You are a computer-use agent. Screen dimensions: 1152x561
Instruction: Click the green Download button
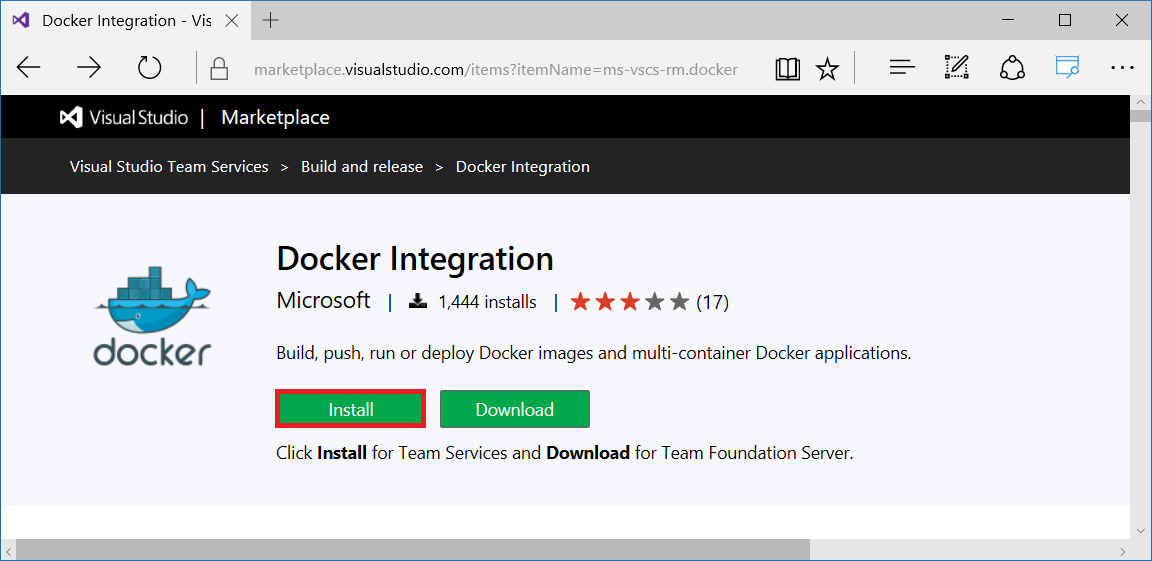(x=514, y=409)
